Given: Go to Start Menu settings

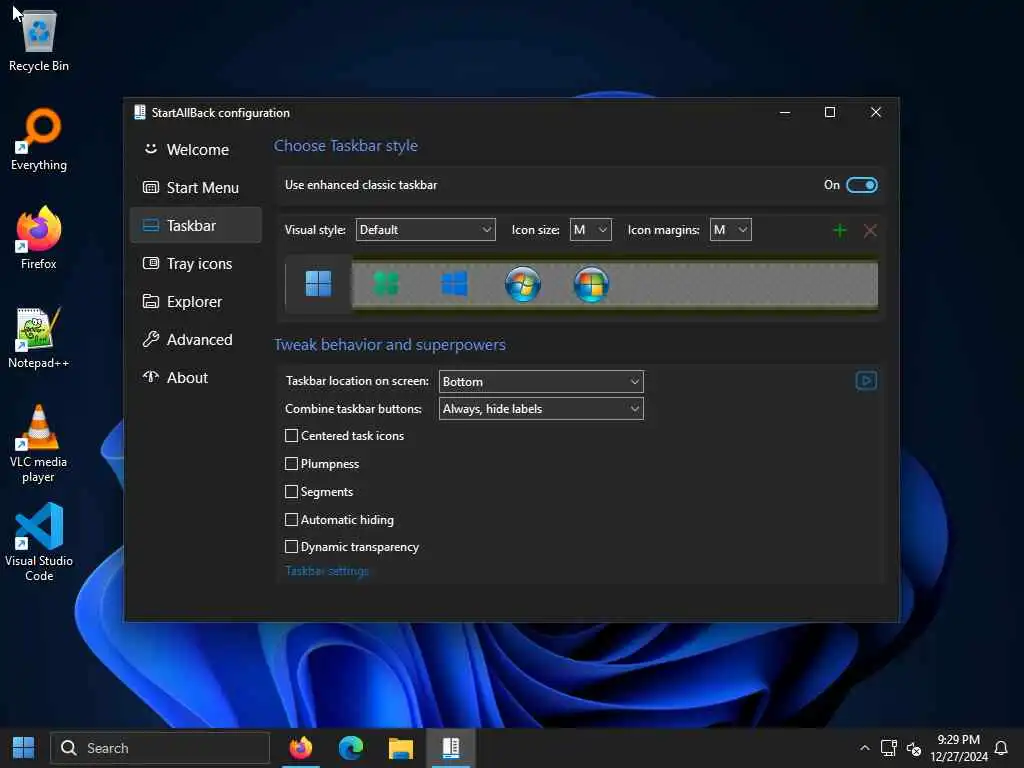Looking at the screenshot, I should 196,187.
